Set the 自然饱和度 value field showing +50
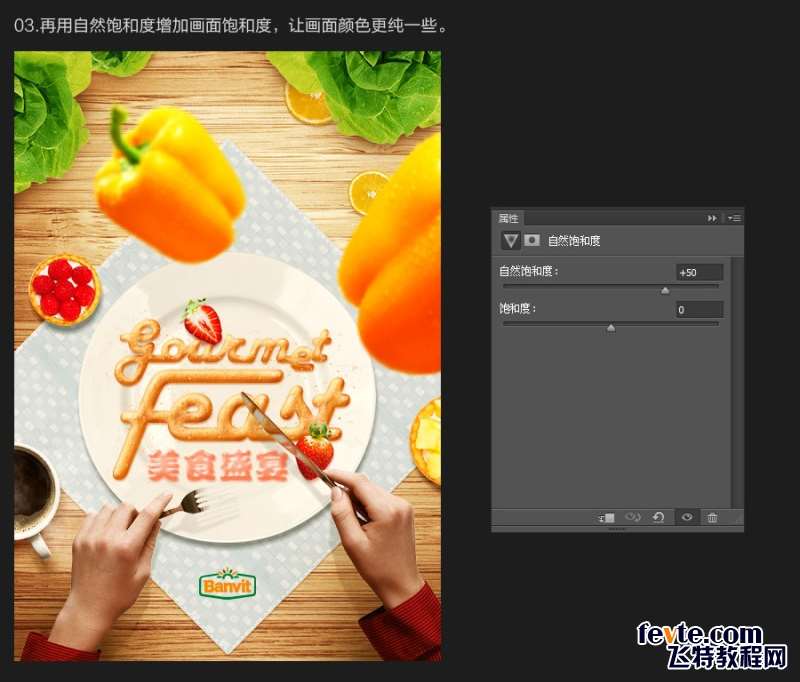The width and height of the screenshot is (800, 682). [x=699, y=272]
